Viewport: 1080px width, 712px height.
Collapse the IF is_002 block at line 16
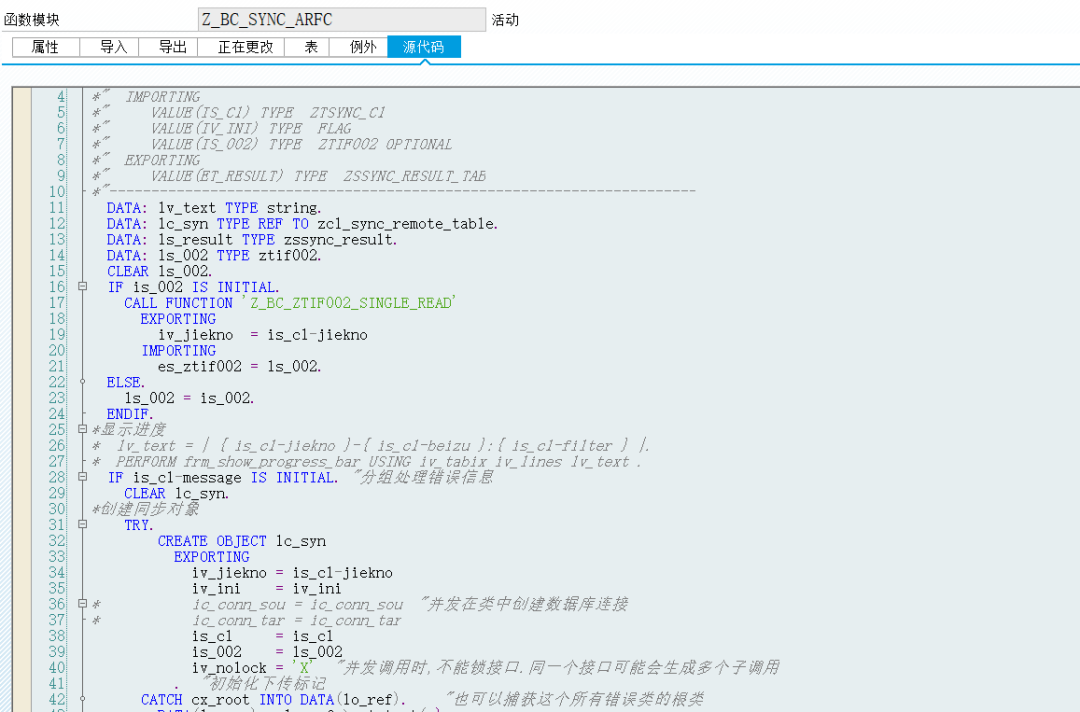[x=83, y=286]
